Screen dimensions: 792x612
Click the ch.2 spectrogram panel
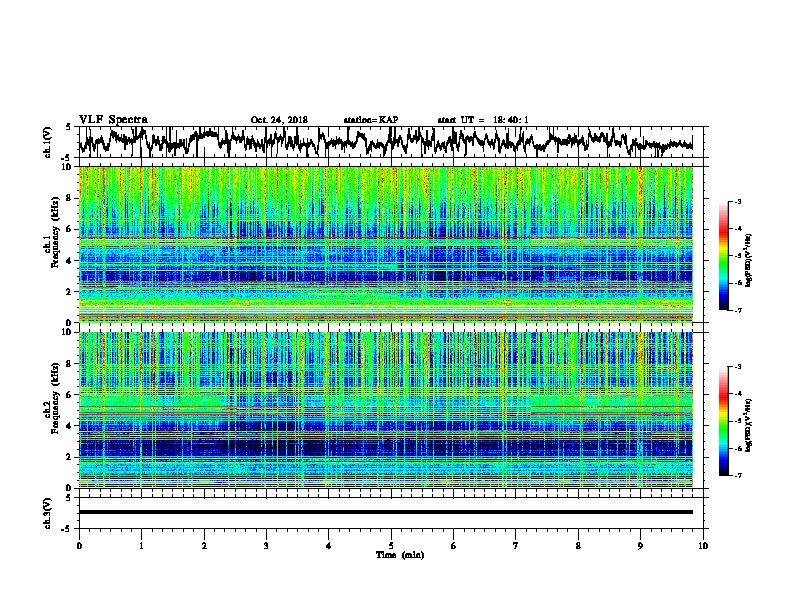[386, 410]
